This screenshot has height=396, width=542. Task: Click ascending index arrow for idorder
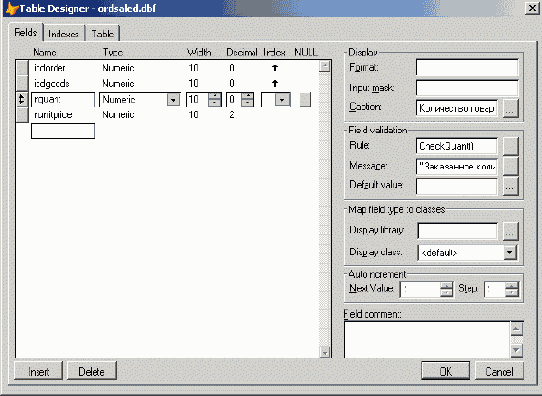click(x=275, y=68)
